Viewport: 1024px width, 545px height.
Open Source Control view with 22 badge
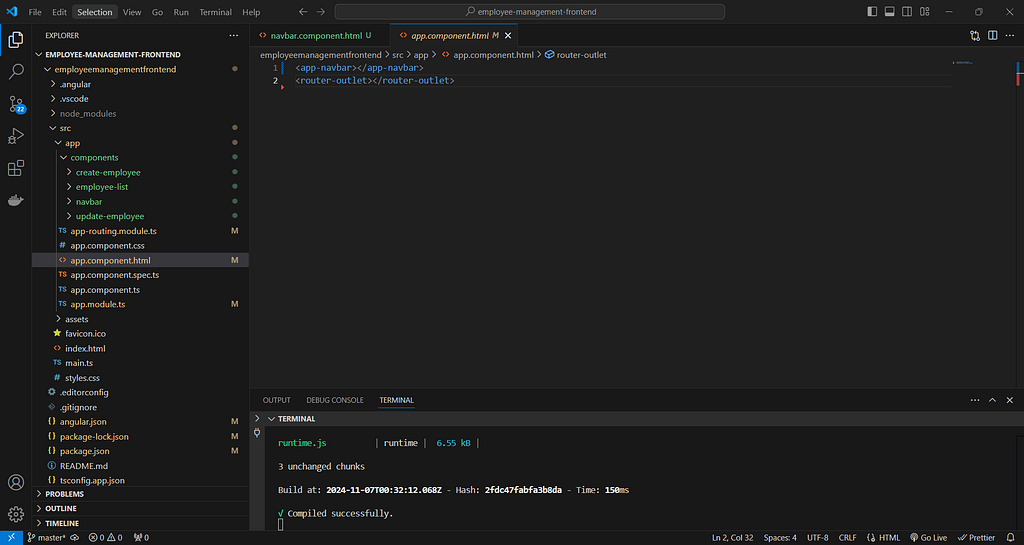pyautogui.click(x=16, y=104)
